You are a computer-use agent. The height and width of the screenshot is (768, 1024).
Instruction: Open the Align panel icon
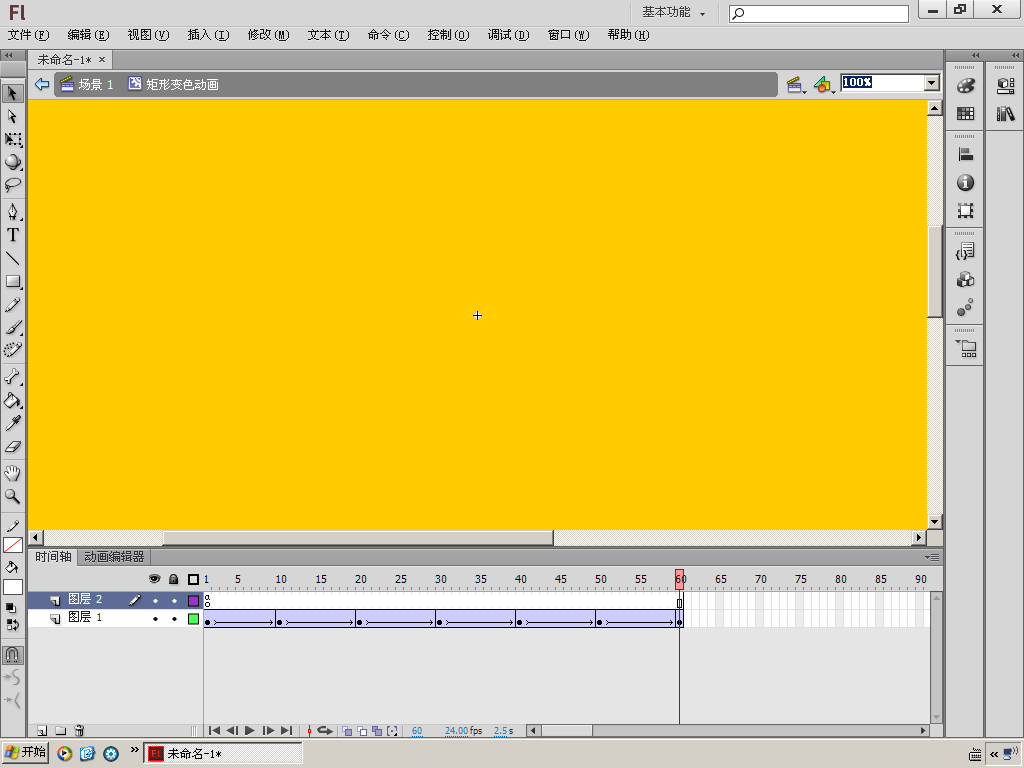coord(965,155)
